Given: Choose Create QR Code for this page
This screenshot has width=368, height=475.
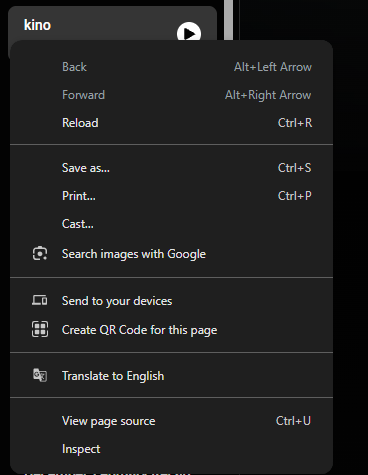Looking at the screenshot, I should pos(171,330).
